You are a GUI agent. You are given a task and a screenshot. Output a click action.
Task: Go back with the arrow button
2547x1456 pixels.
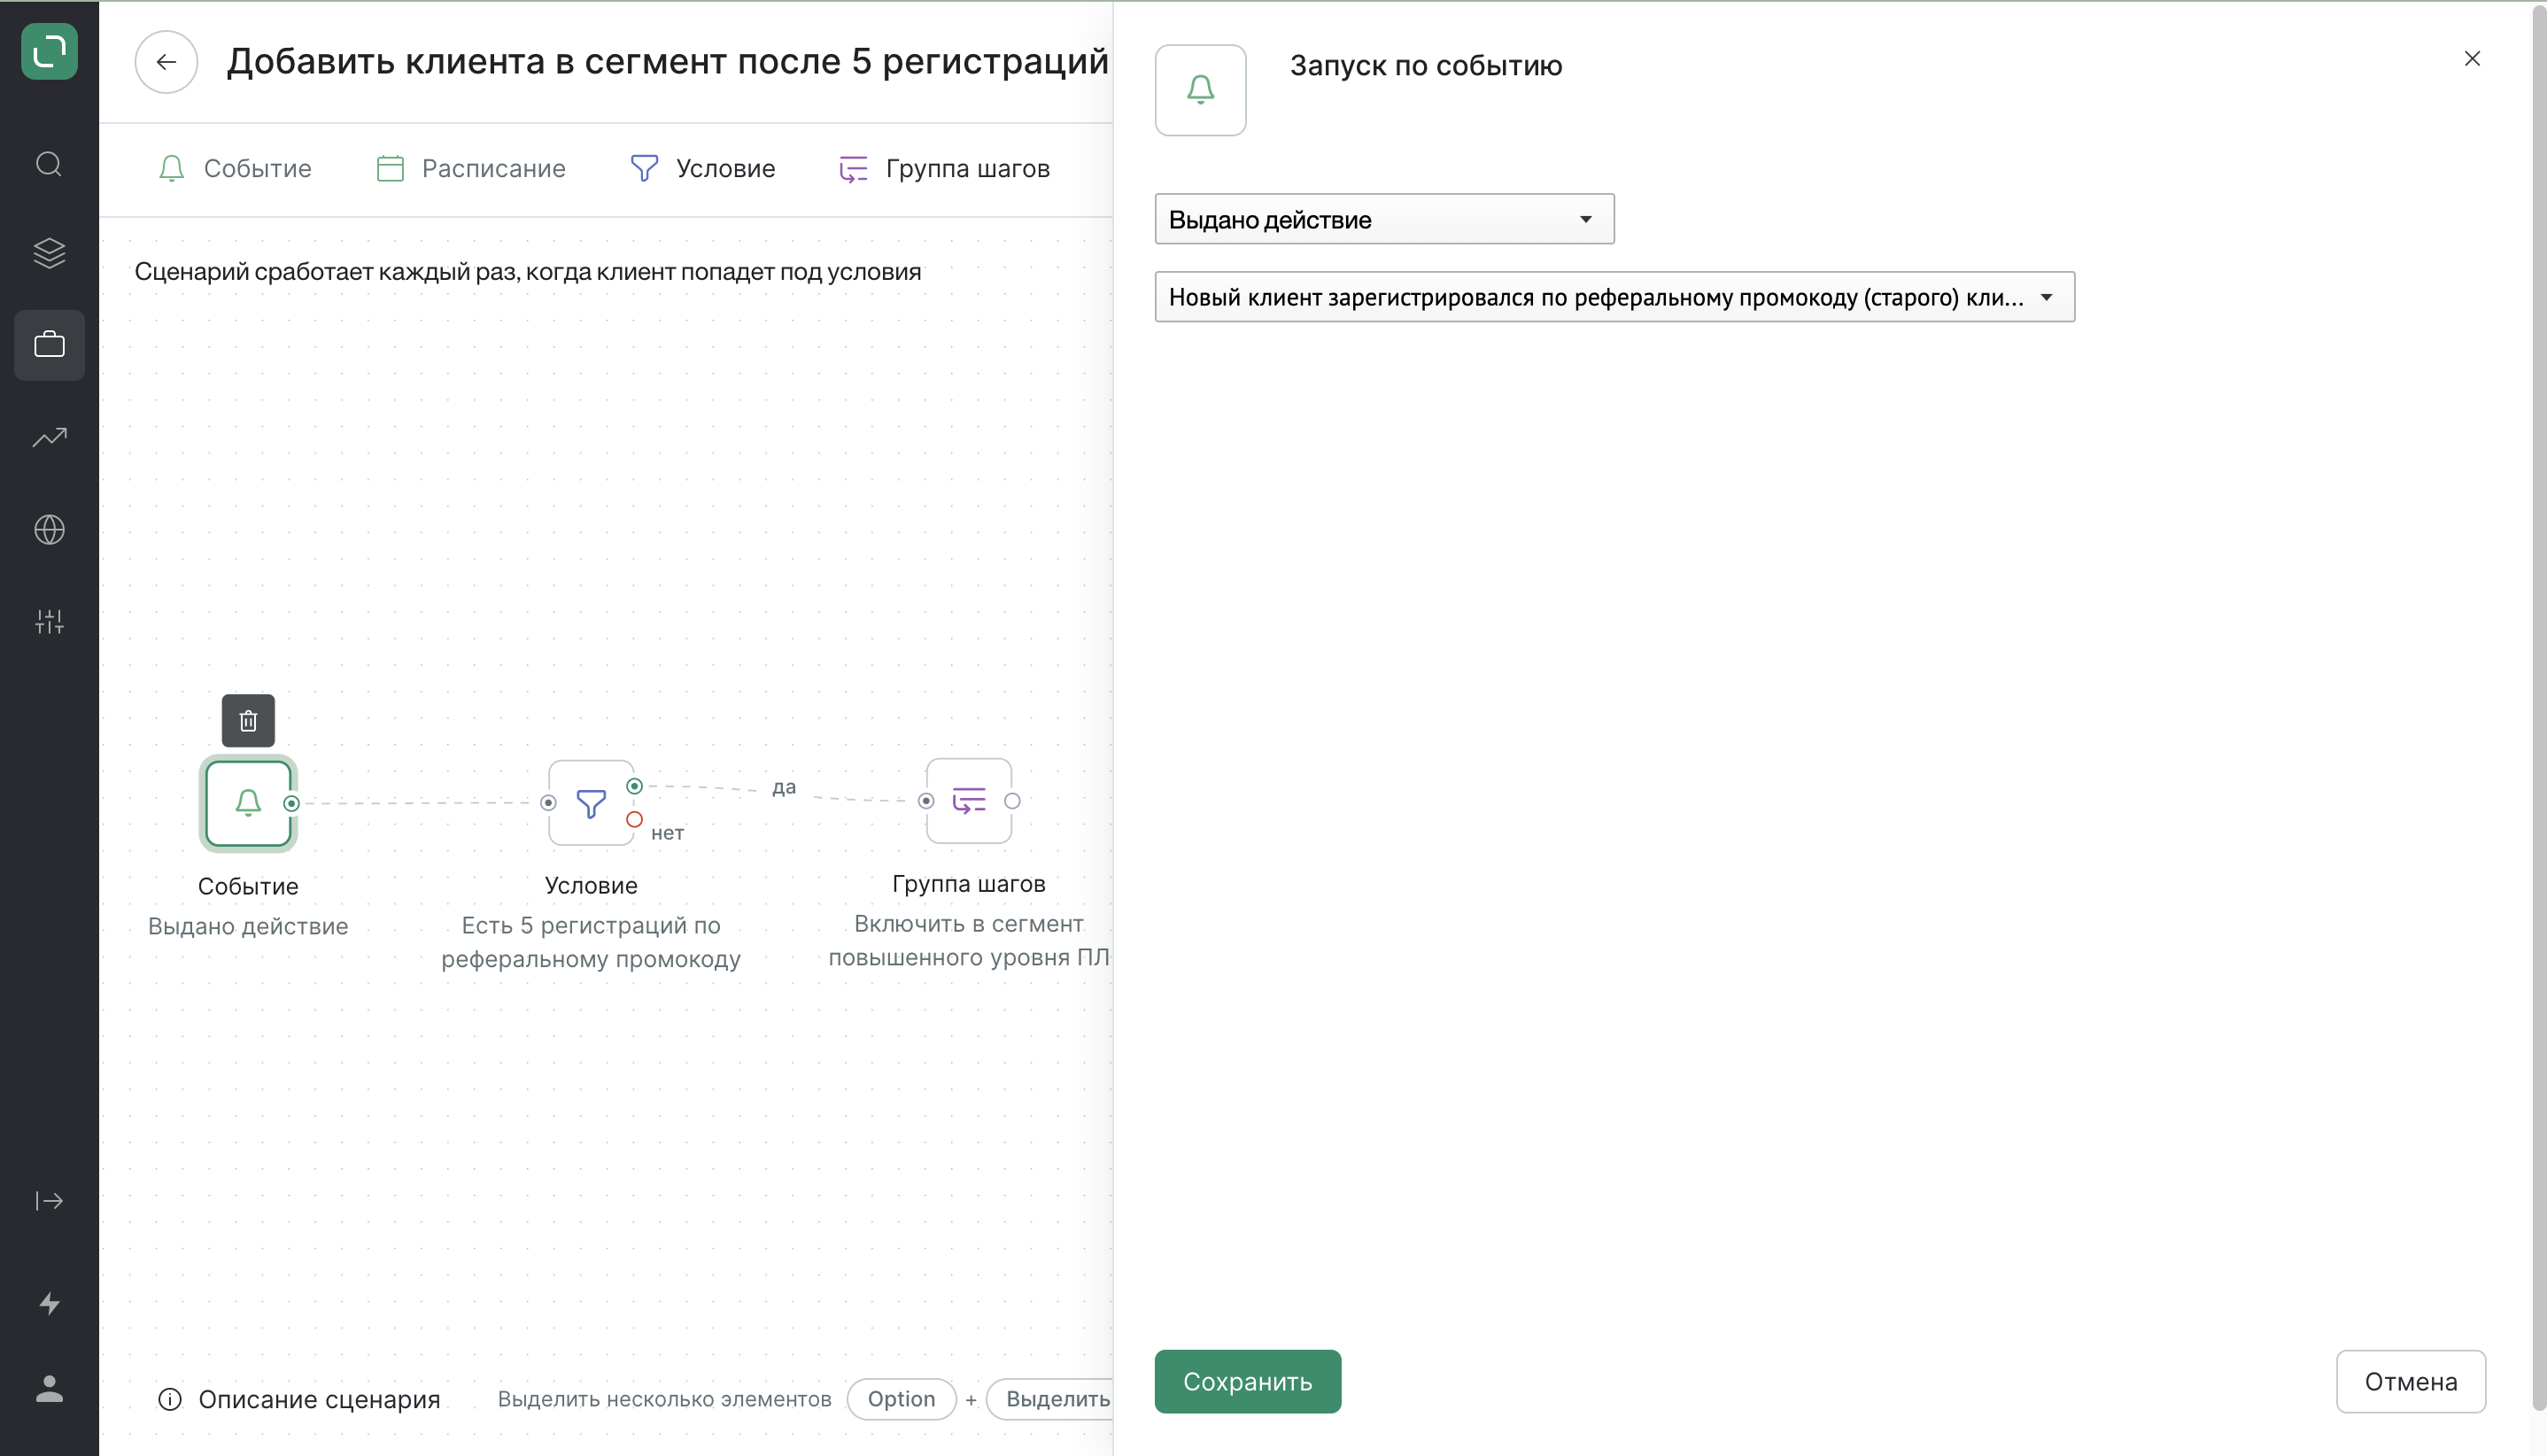(166, 62)
